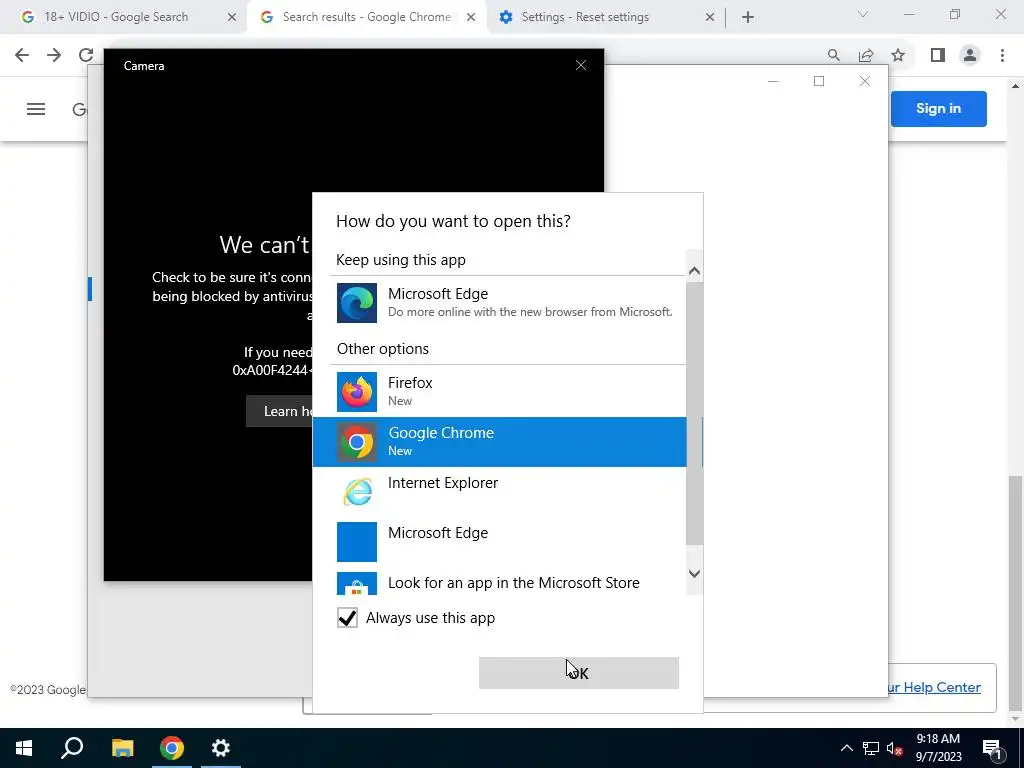The height and width of the screenshot is (768, 1024).
Task: Switch to the Search results Google Chrome tab
Action: (x=366, y=17)
